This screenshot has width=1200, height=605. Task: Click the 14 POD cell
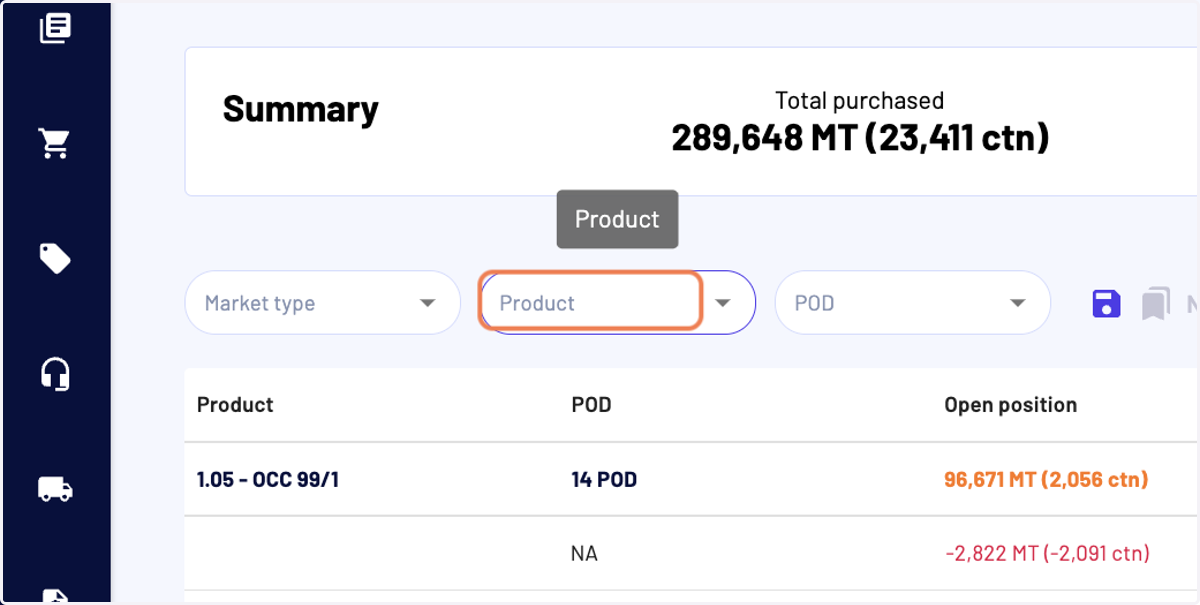coord(604,480)
